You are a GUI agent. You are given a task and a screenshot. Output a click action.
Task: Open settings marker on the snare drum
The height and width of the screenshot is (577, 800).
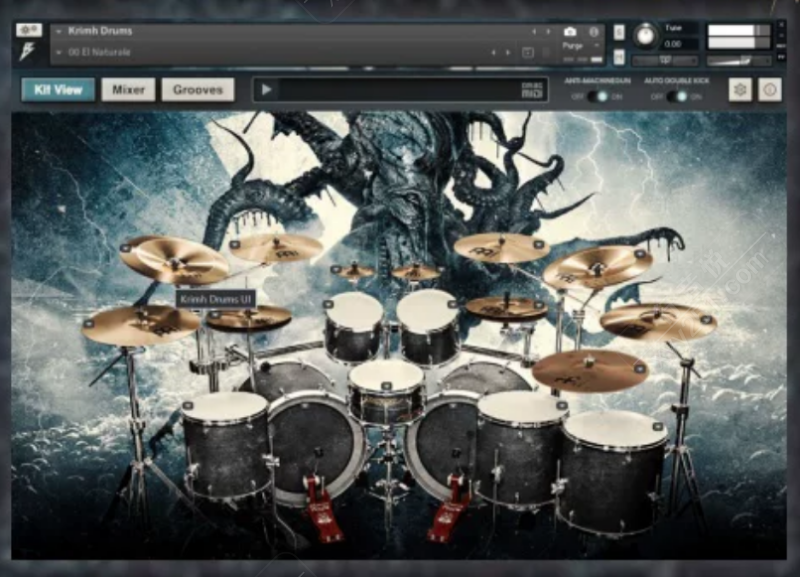[386, 386]
